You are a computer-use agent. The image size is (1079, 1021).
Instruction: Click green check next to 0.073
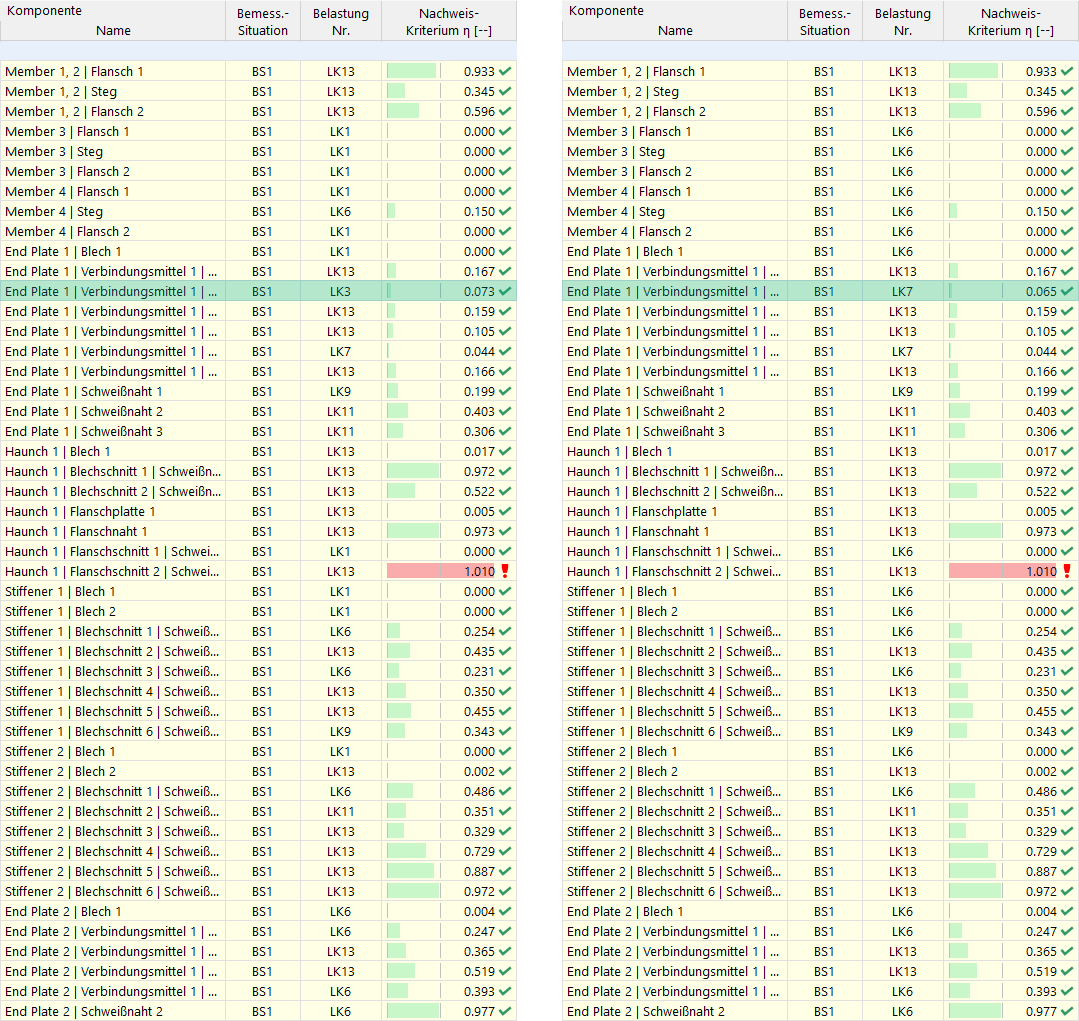tap(505, 292)
